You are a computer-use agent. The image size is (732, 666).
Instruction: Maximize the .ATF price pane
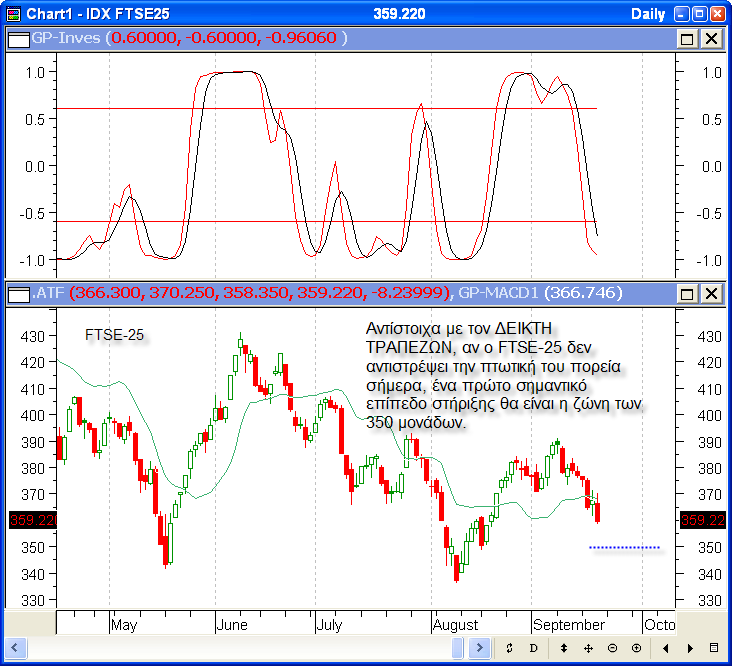click(687, 293)
